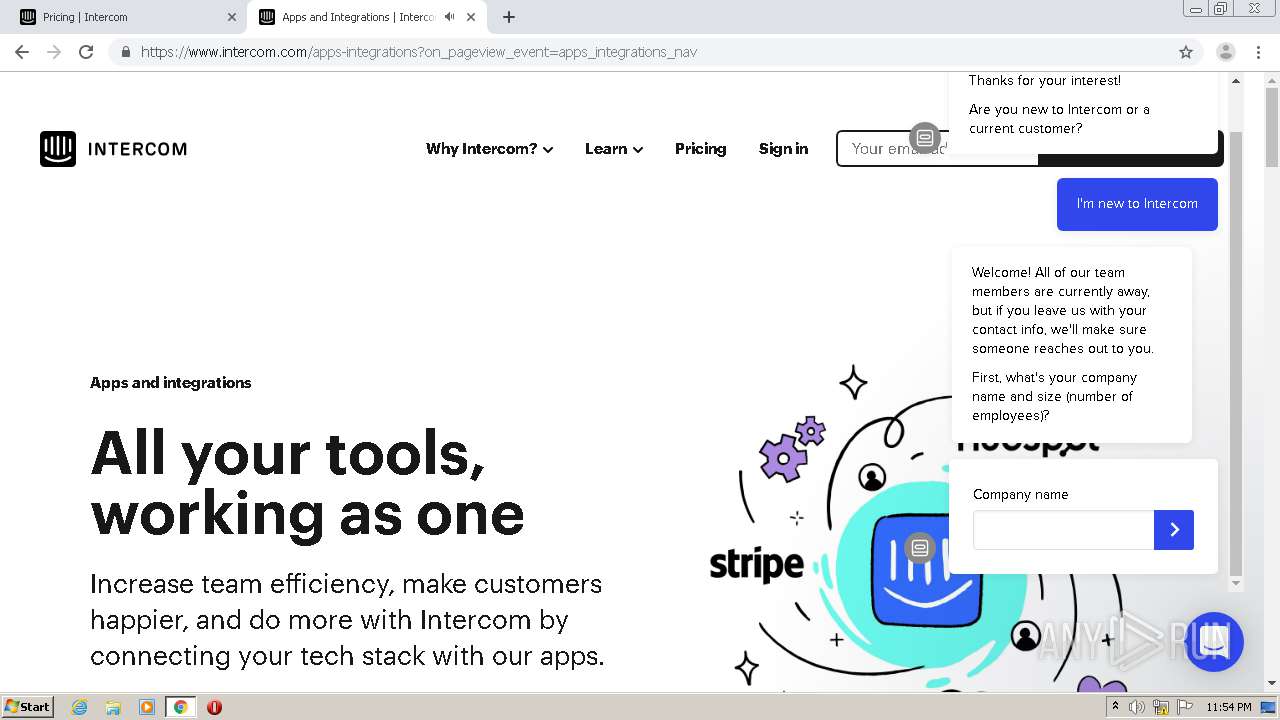1280x720 pixels.
Task: Click the chat panel scrollbar thumb
Action: 1236,355
